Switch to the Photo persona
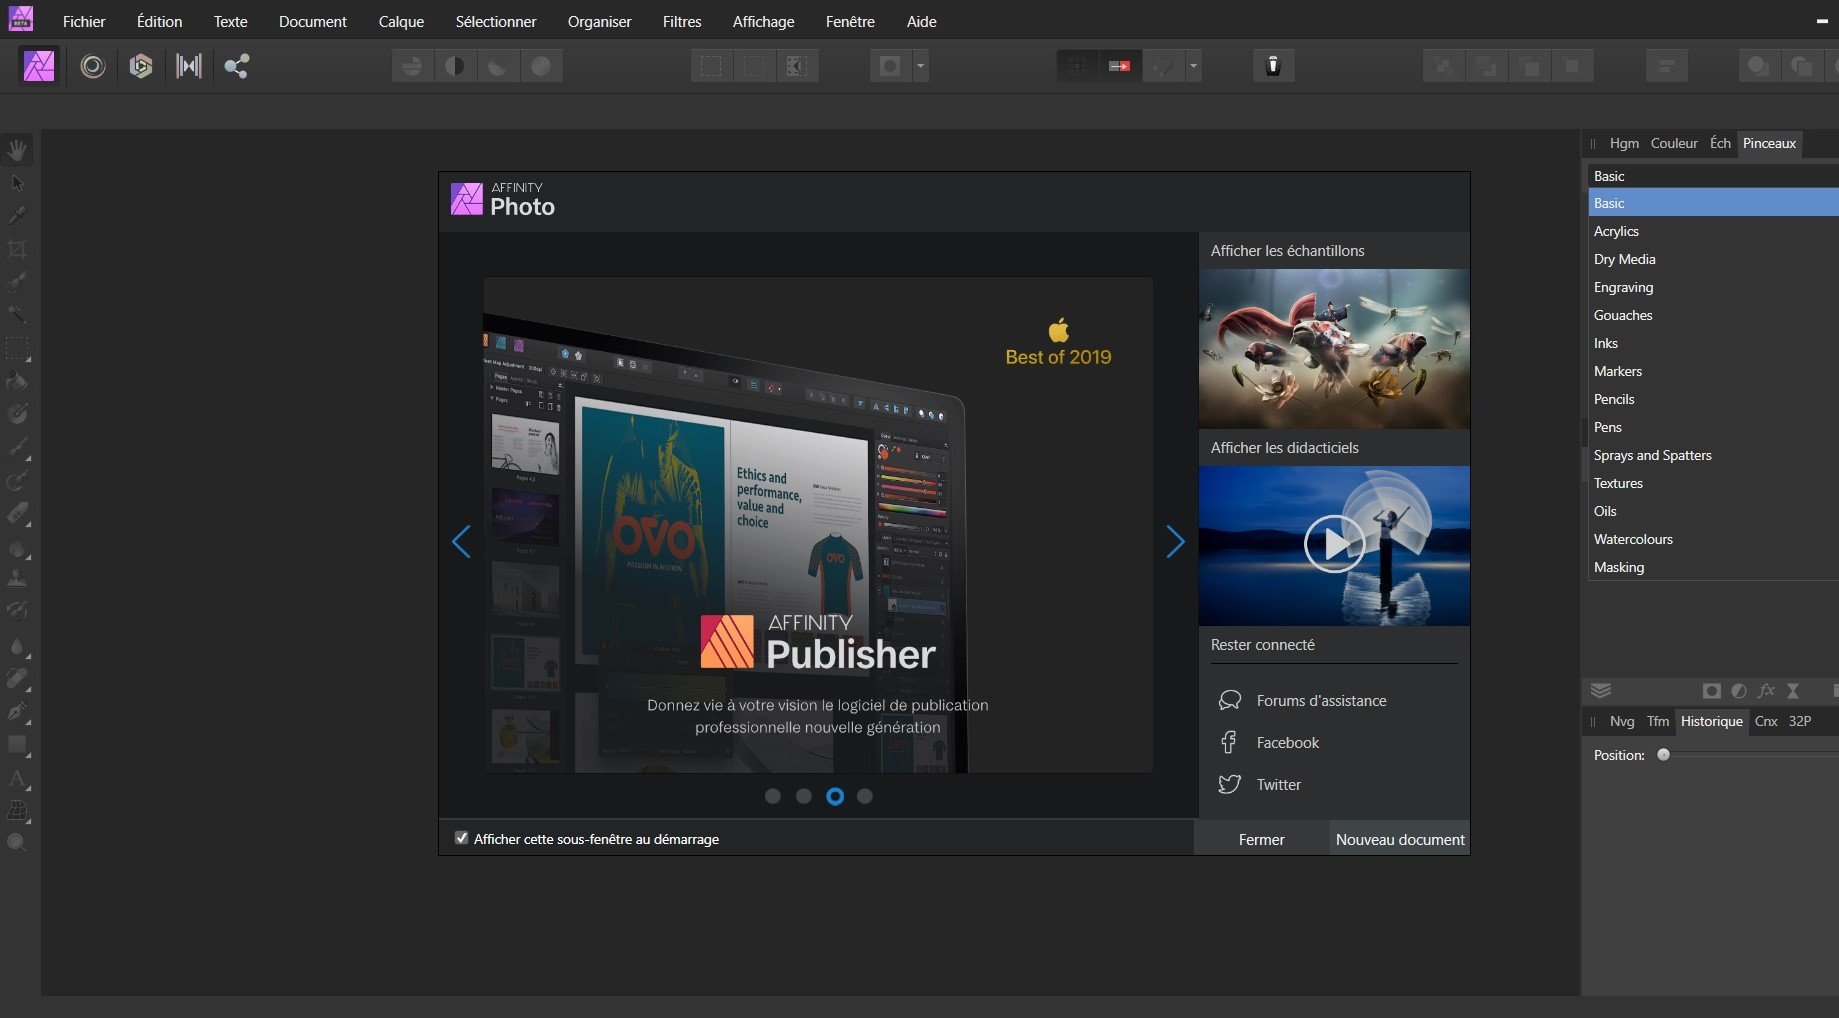 (39, 66)
